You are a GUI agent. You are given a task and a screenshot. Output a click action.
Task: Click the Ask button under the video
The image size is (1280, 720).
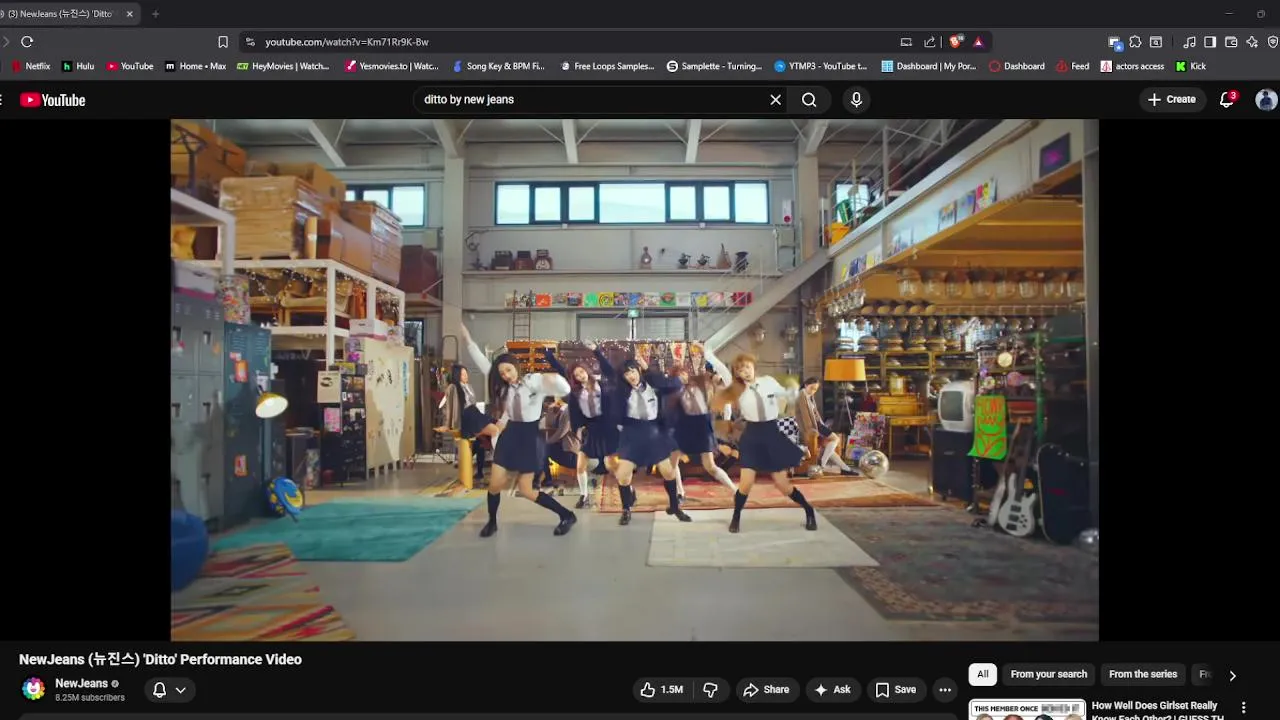tap(832, 690)
